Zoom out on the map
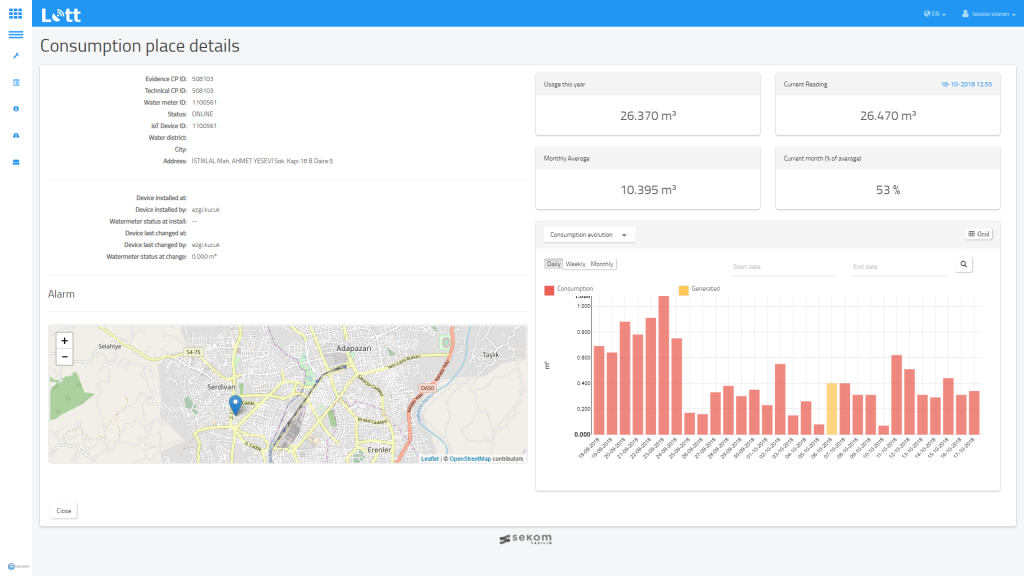Screen dimensions: 1024x576 tap(64, 357)
